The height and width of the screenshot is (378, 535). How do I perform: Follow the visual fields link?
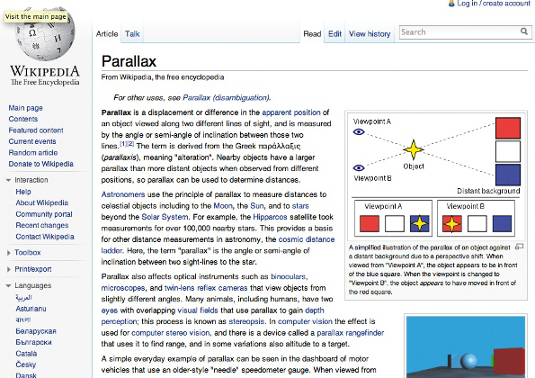pyautogui.click(x=198, y=310)
